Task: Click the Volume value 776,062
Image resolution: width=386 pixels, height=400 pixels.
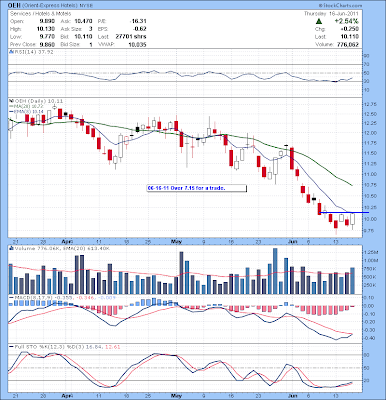Action: (x=347, y=44)
